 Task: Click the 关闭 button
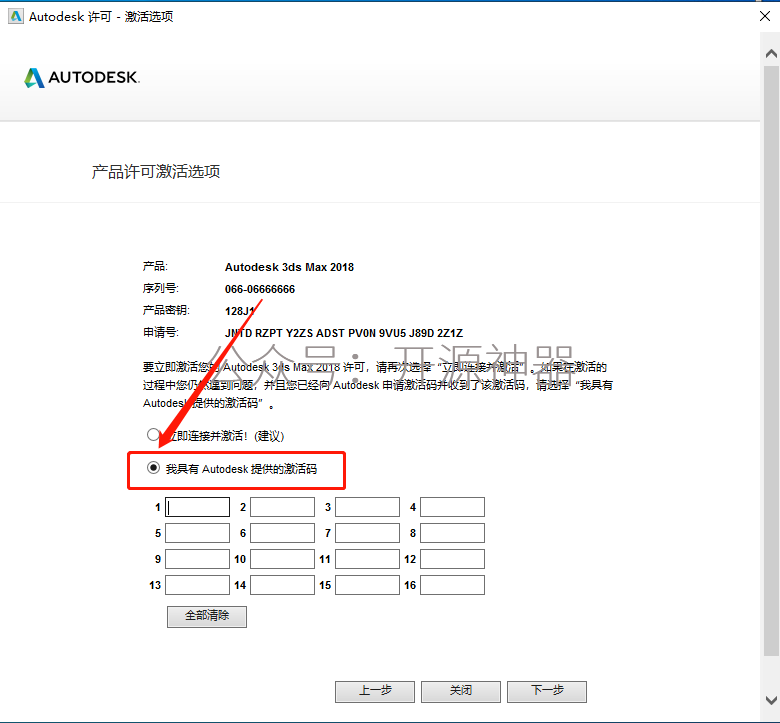tap(461, 692)
